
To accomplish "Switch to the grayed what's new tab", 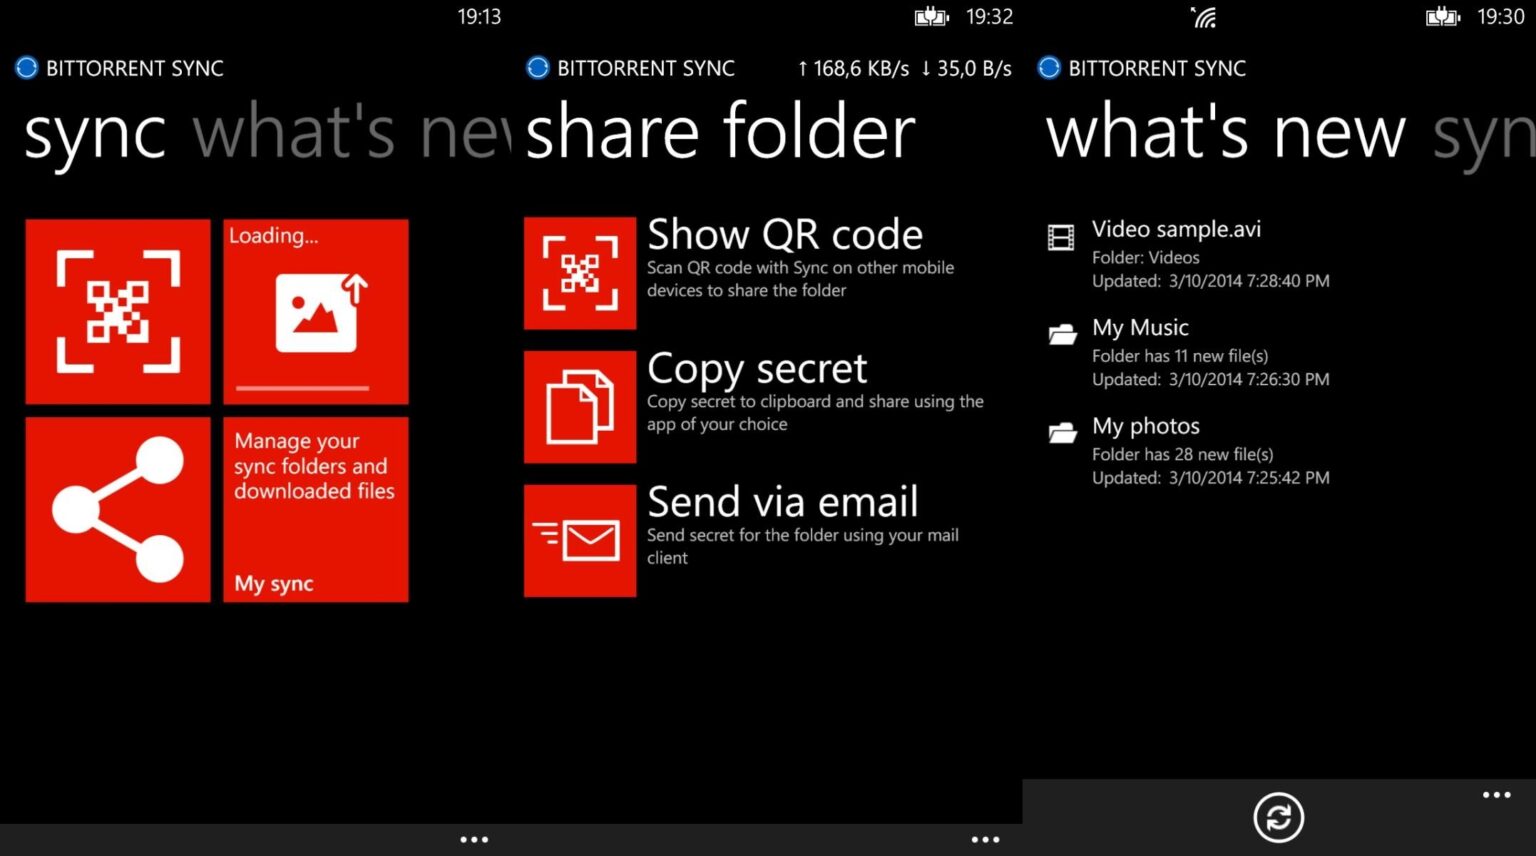I will point(350,133).
